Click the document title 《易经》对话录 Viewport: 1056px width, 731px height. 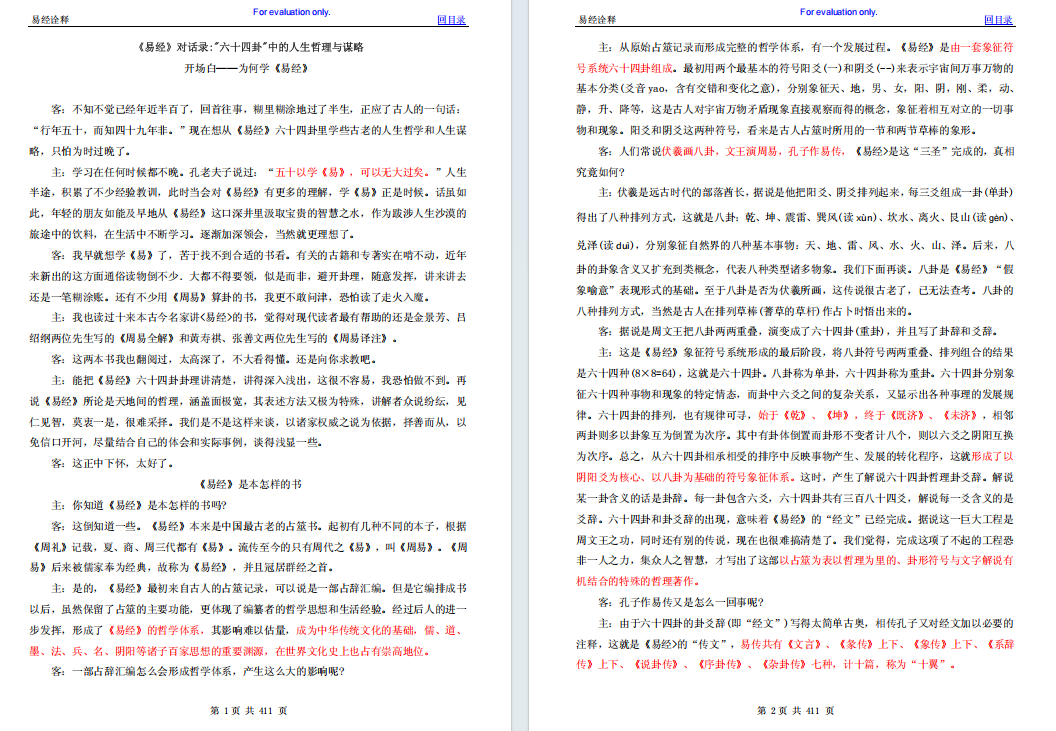click(250, 47)
